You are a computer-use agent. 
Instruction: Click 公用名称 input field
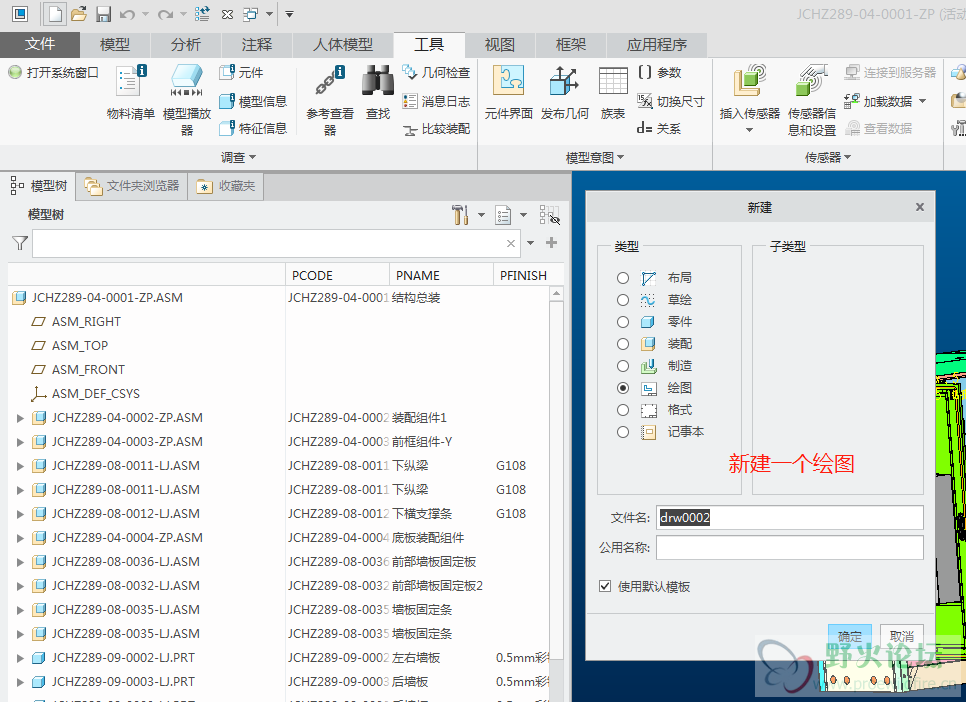790,547
